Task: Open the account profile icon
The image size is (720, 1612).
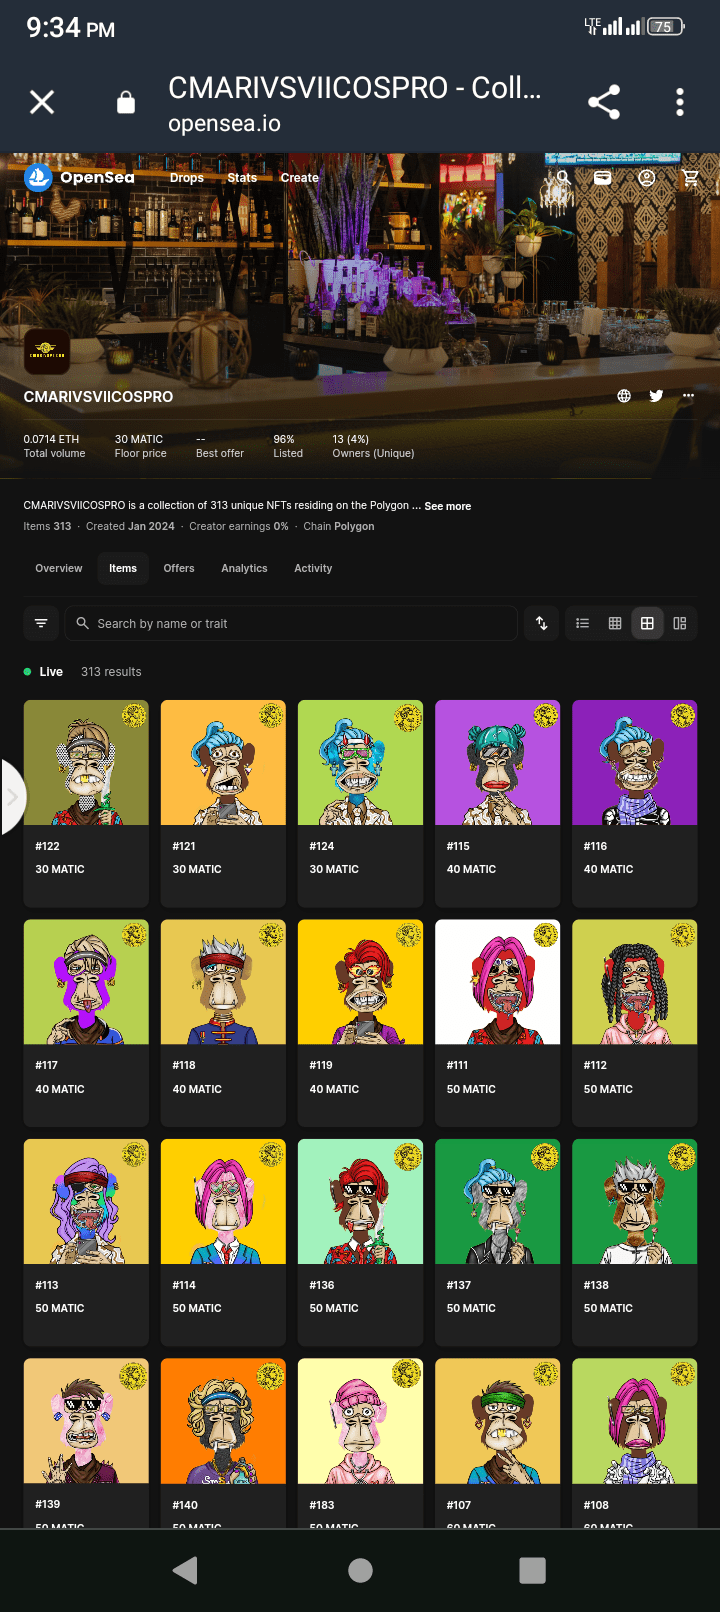Action: [647, 177]
